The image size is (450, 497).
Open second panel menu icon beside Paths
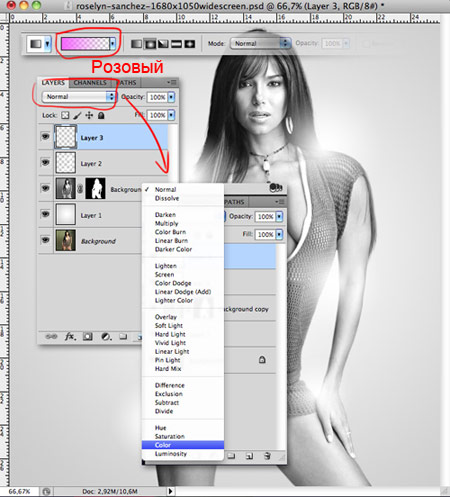click(x=280, y=202)
